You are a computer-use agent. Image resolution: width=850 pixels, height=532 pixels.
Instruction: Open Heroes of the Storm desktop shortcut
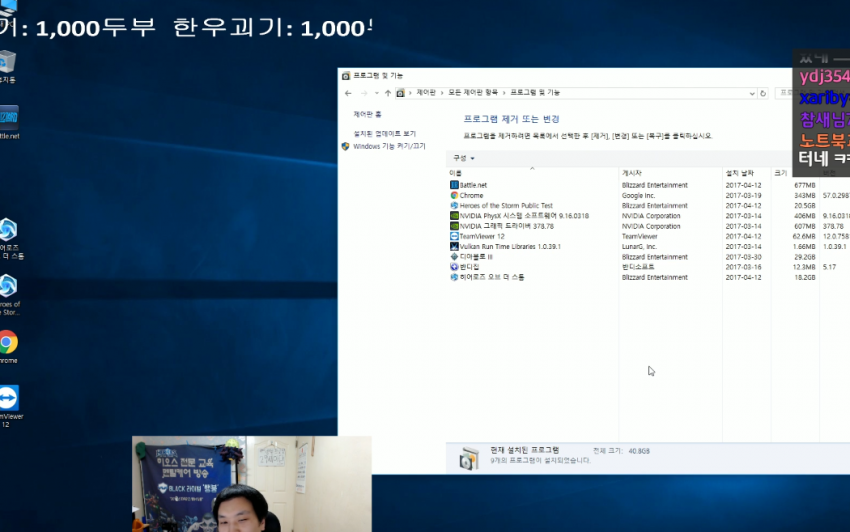(8, 286)
